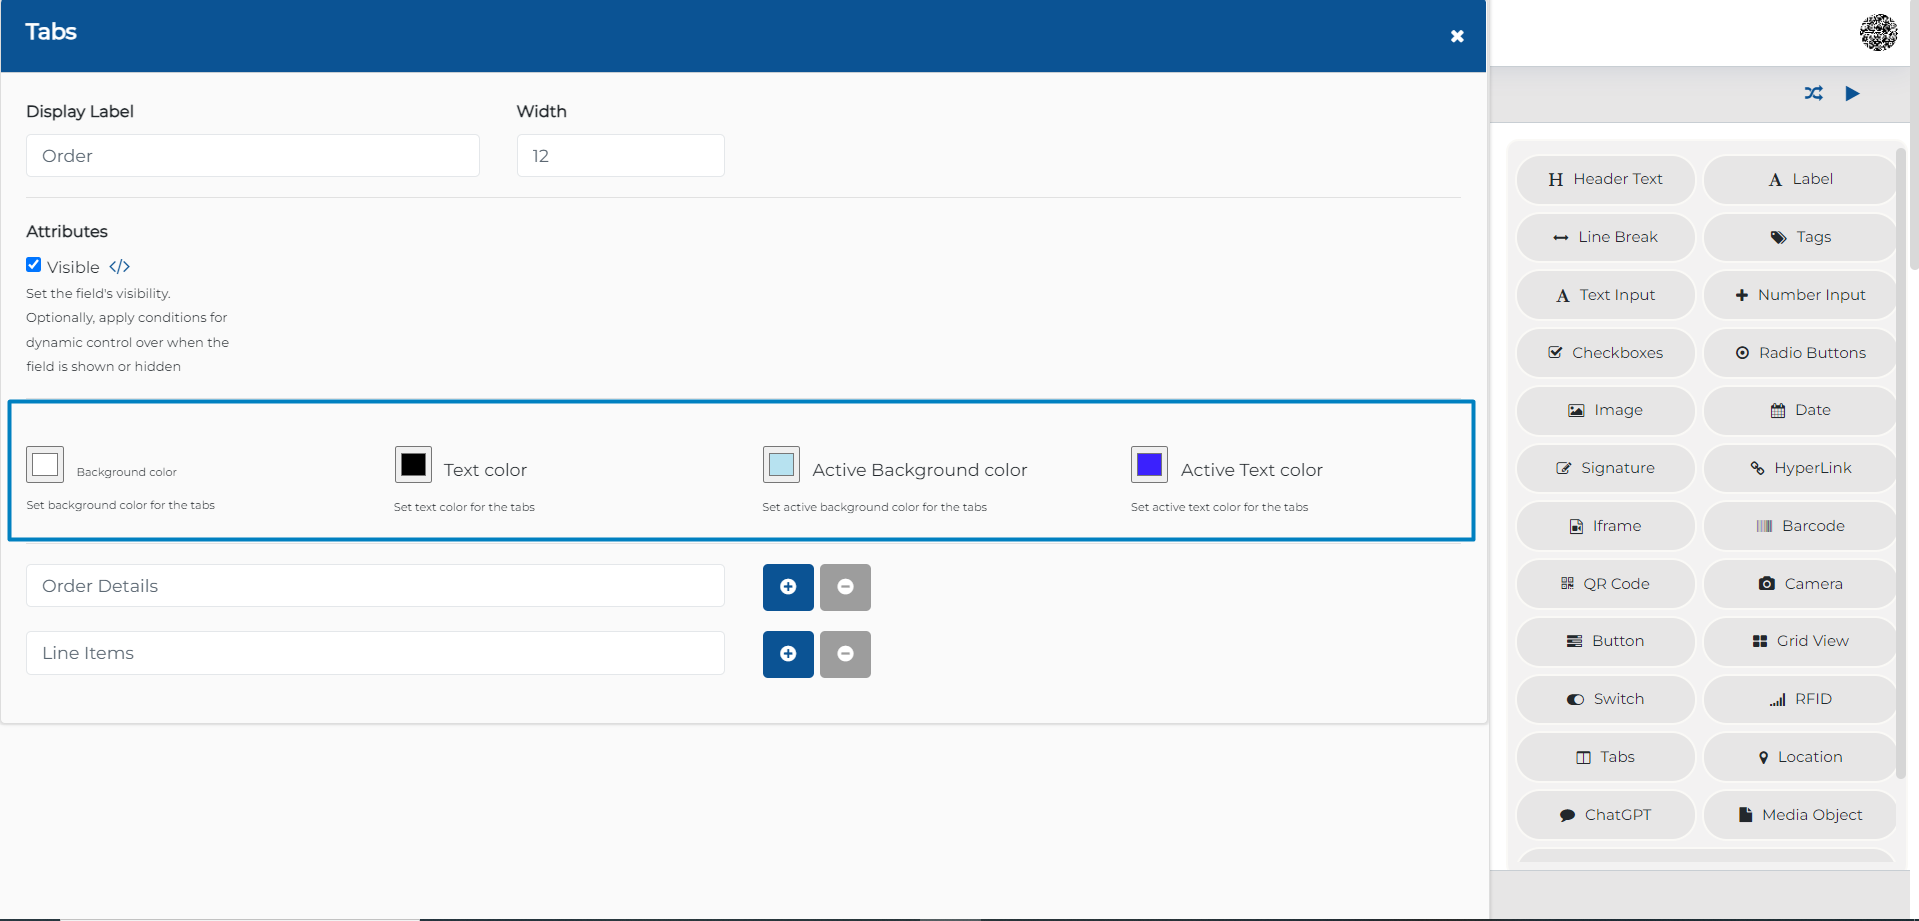Add a tab after Line Items with plus
Screen dimensions: 1919x921
pos(788,654)
